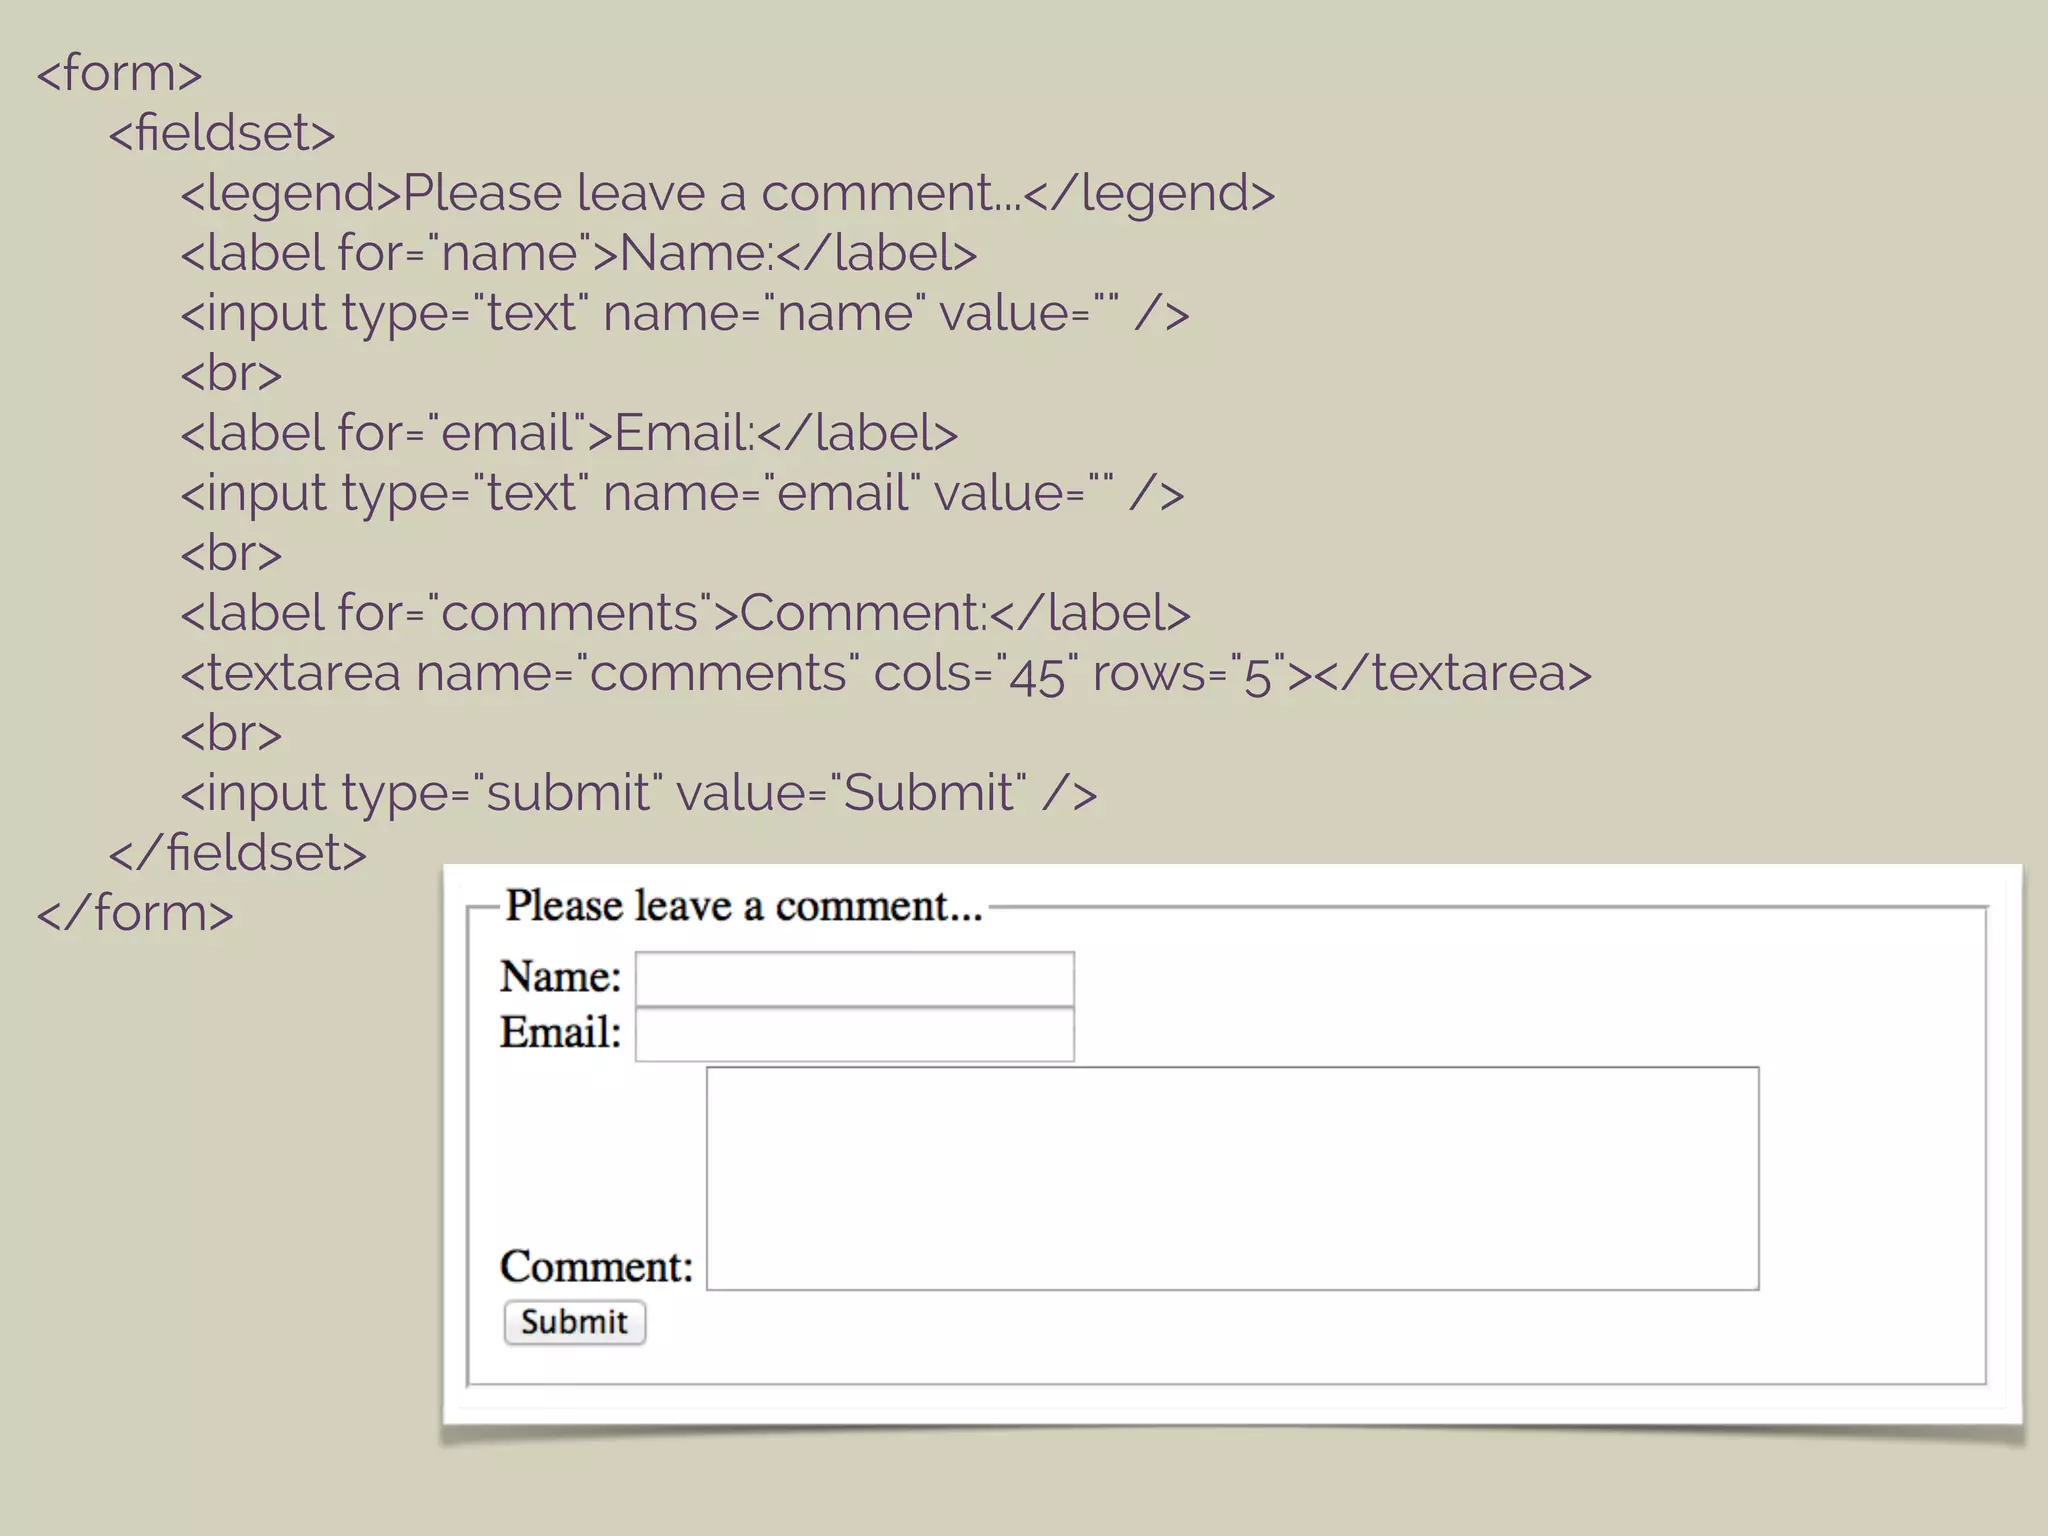Click the input name="name" code line

(684, 313)
